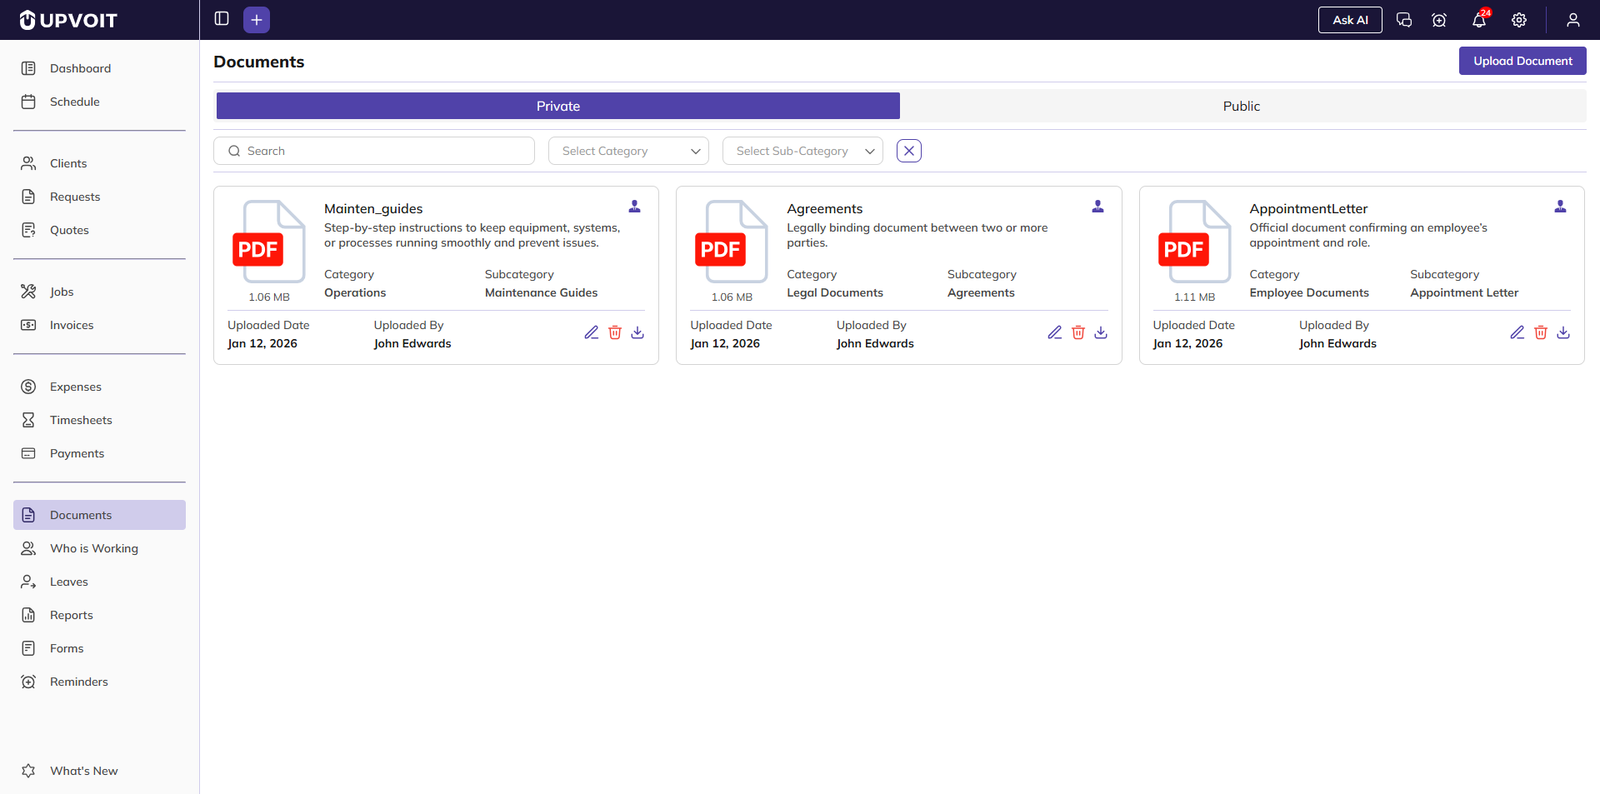The height and width of the screenshot is (794, 1600).
Task: Click the Ask AI button
Action: coord(1350,20)
